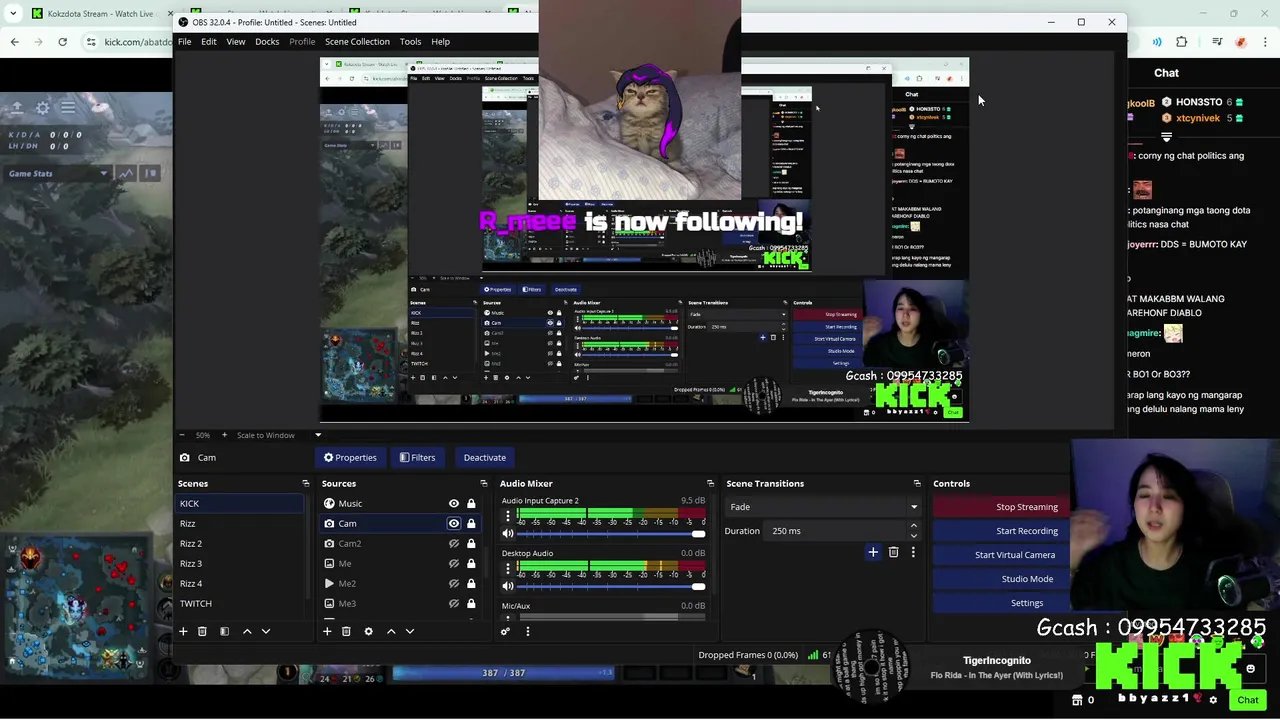Show the Me3 source
This screenshot has height=720, width=1280.
tap(454, 603)
